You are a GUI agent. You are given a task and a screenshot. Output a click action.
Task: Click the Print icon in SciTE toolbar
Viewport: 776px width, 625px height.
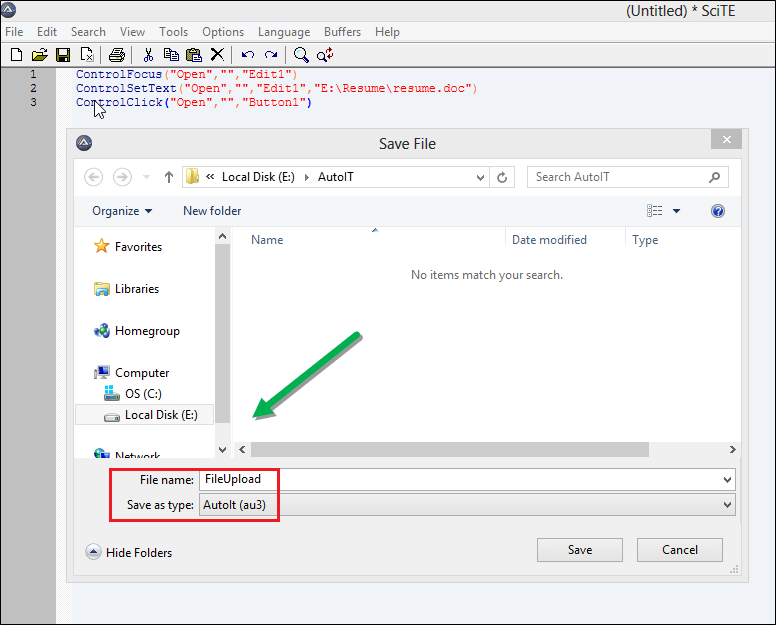116,54
